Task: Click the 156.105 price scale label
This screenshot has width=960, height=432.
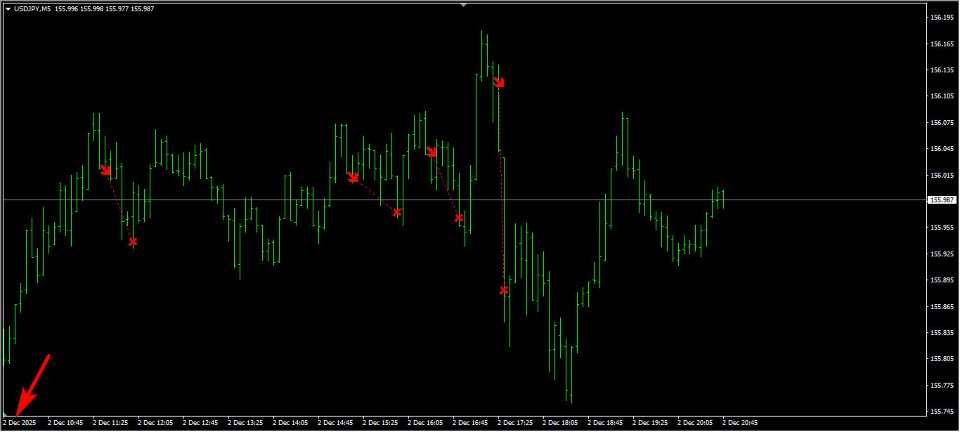Action: (x=940, y=96)
